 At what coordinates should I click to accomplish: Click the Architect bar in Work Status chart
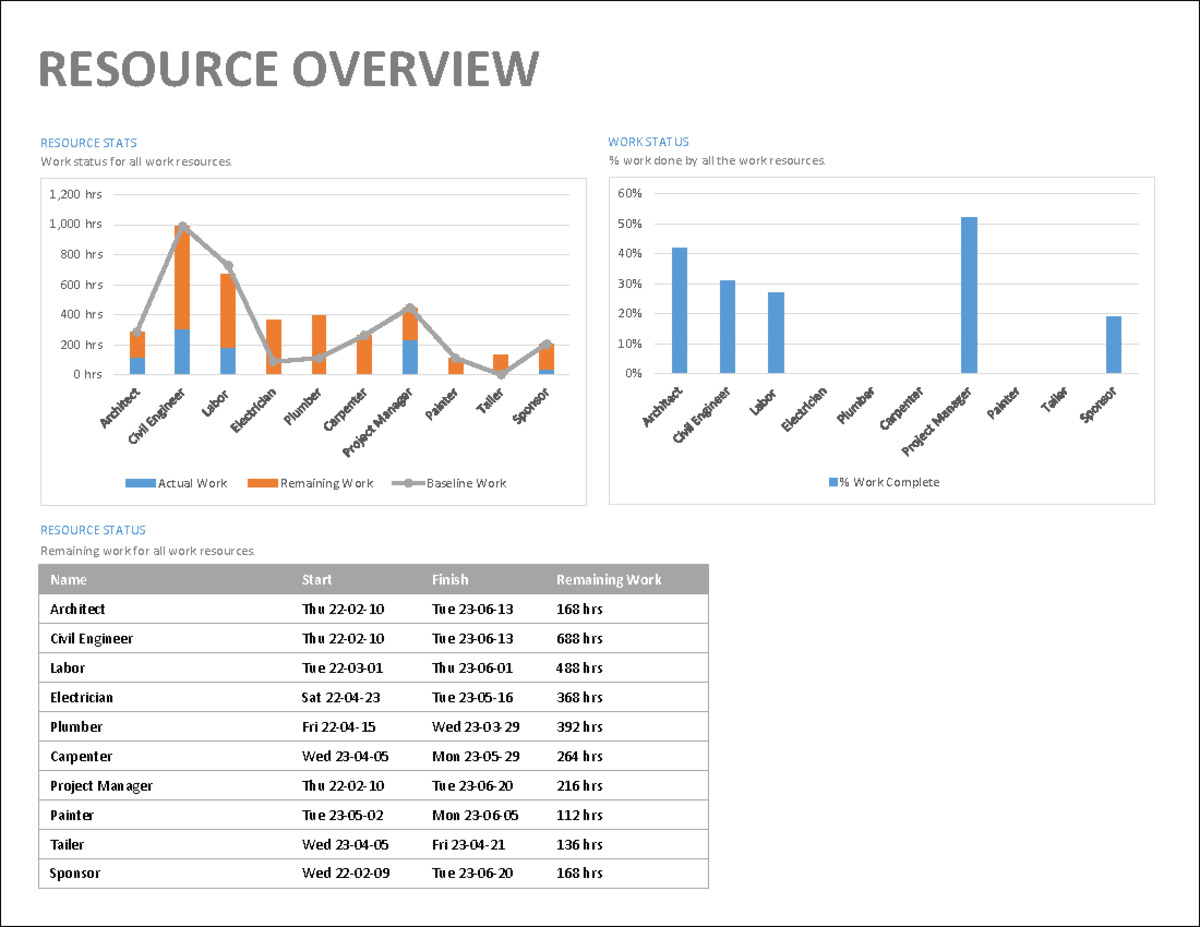point(678,310)
